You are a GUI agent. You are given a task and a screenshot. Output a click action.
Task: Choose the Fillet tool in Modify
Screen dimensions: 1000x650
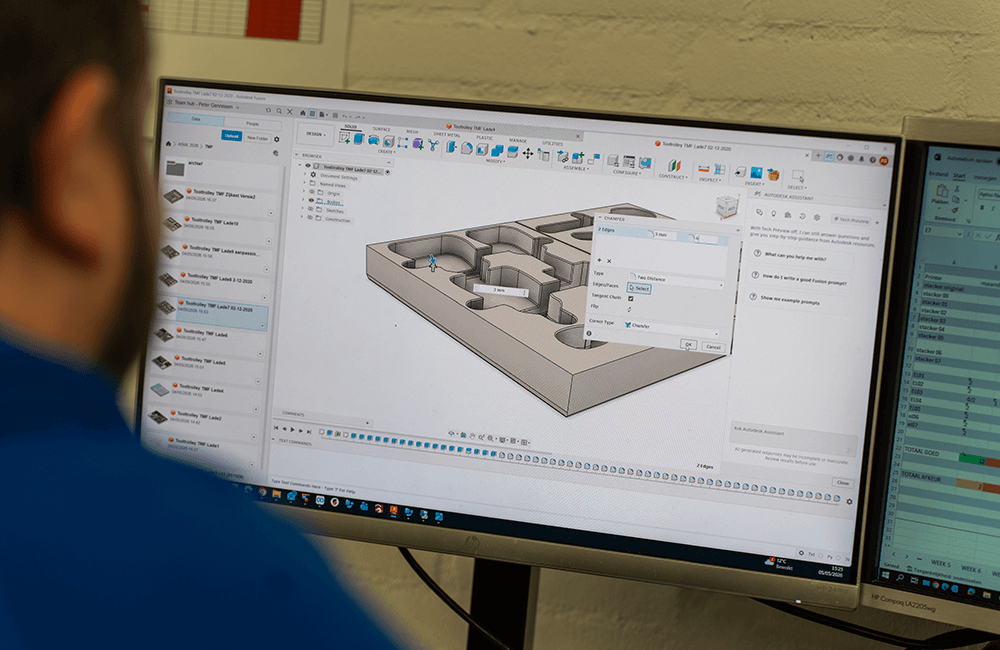point(467,148)
